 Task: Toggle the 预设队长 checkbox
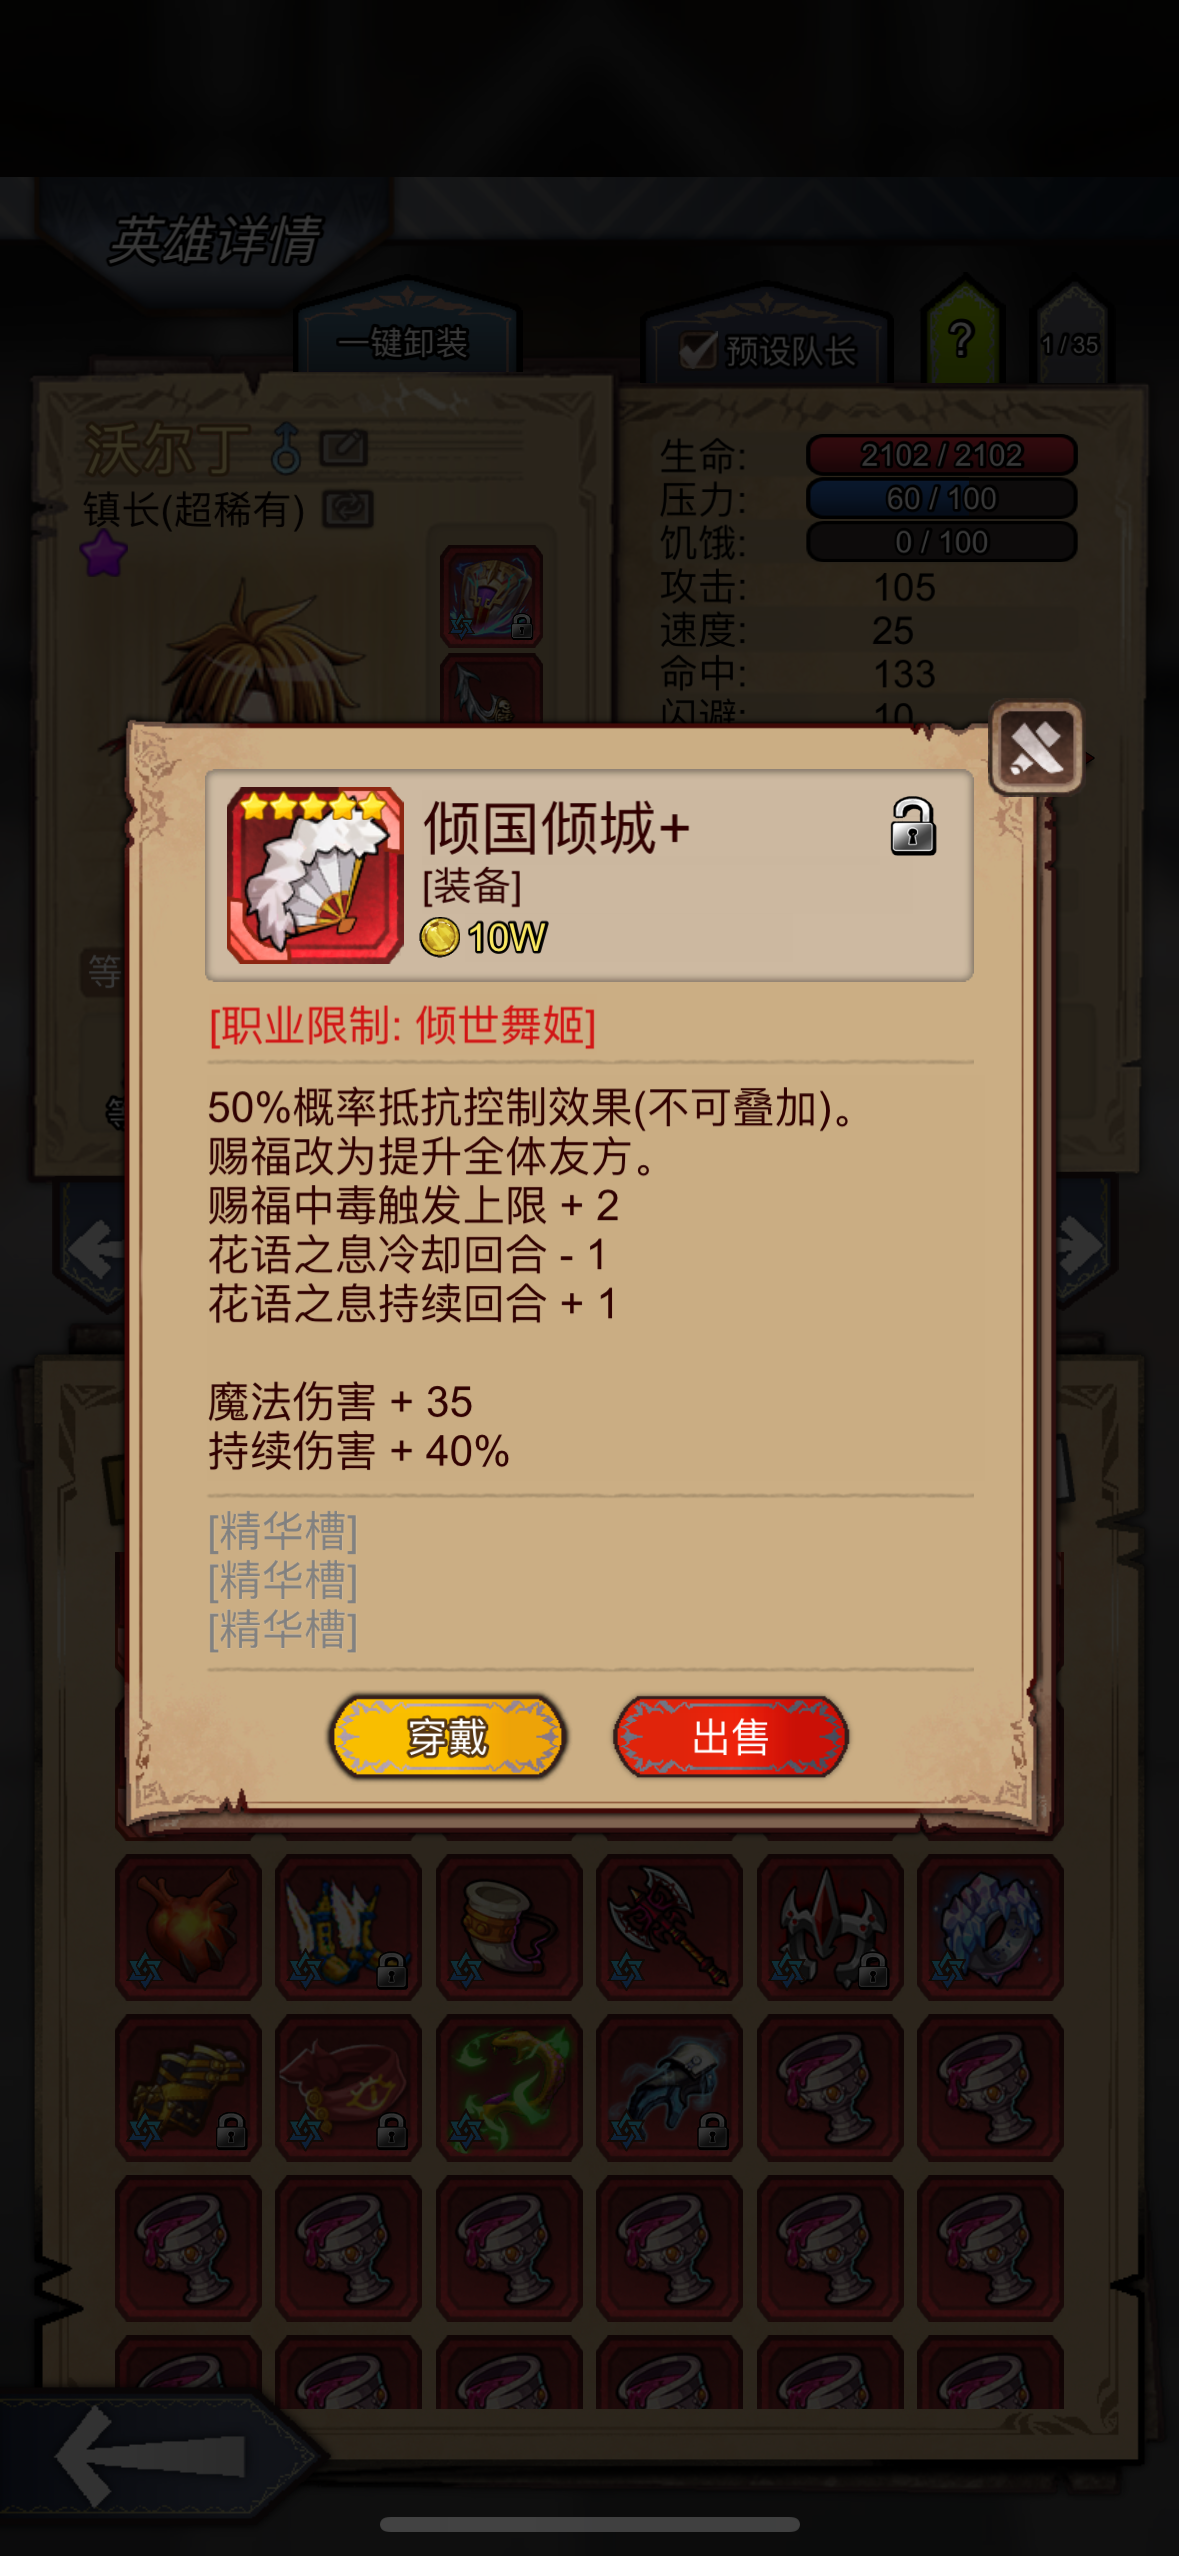[698, 350]
